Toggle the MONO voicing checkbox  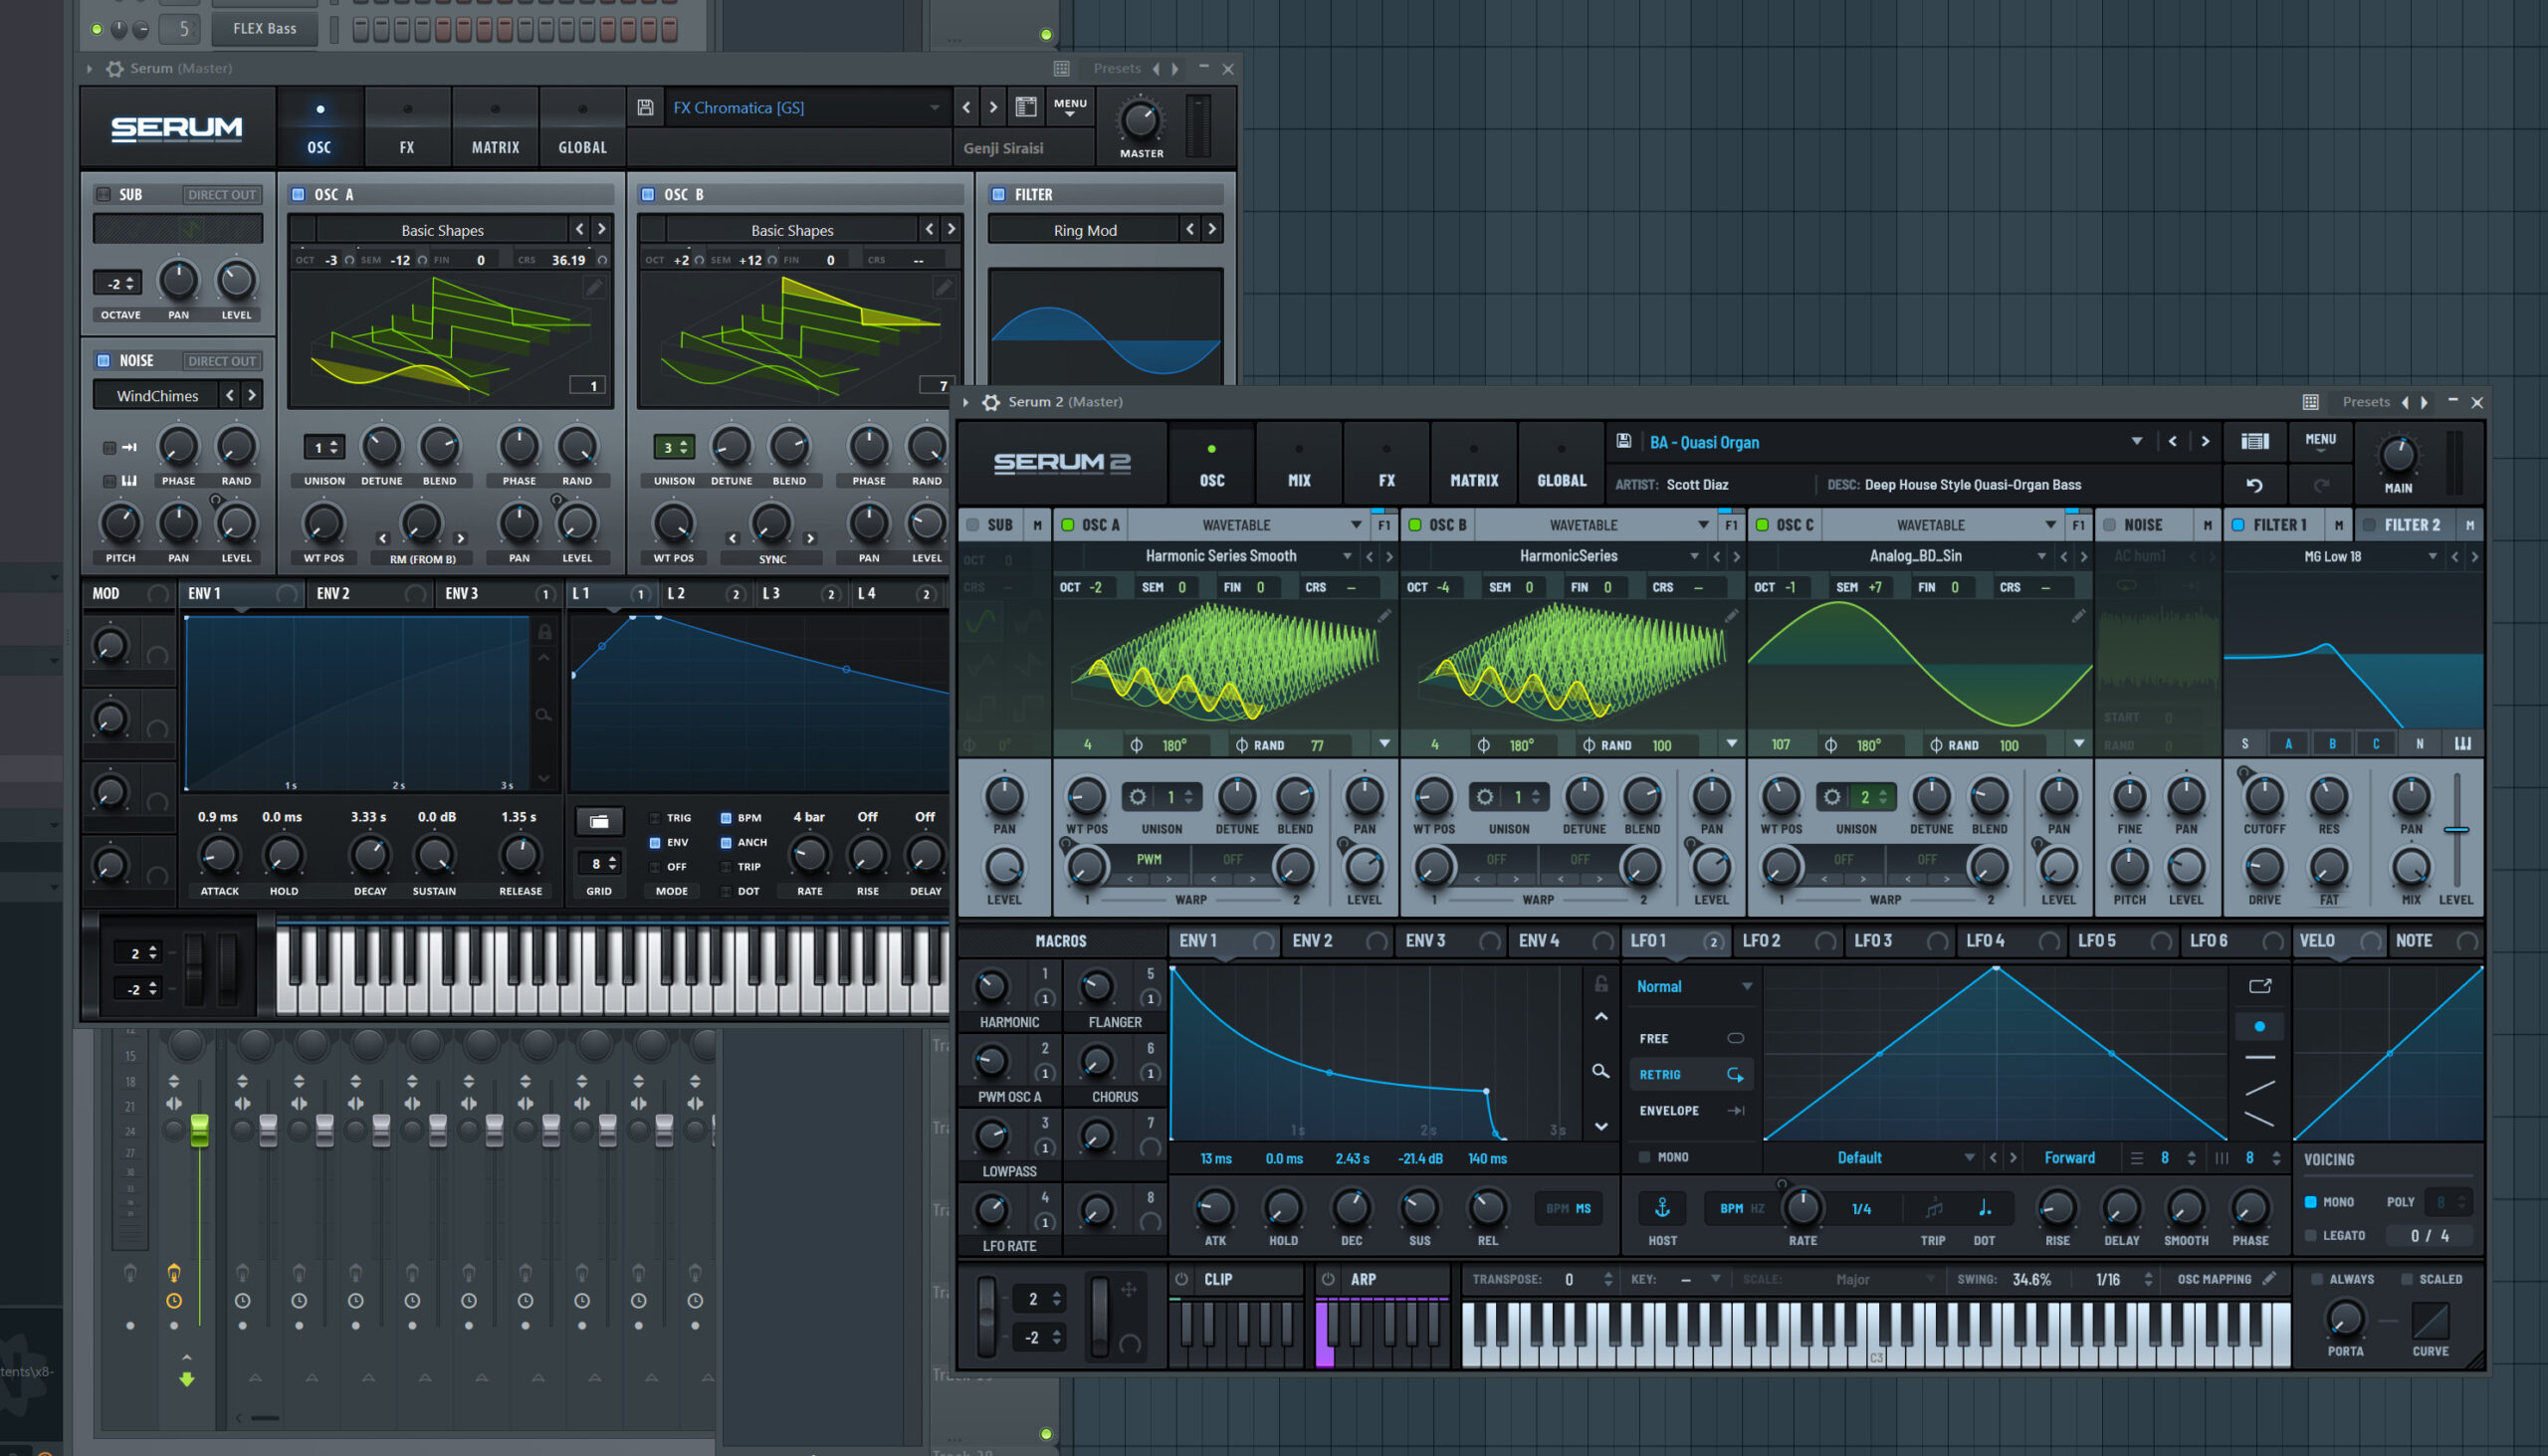(x=2310, y=1202)
